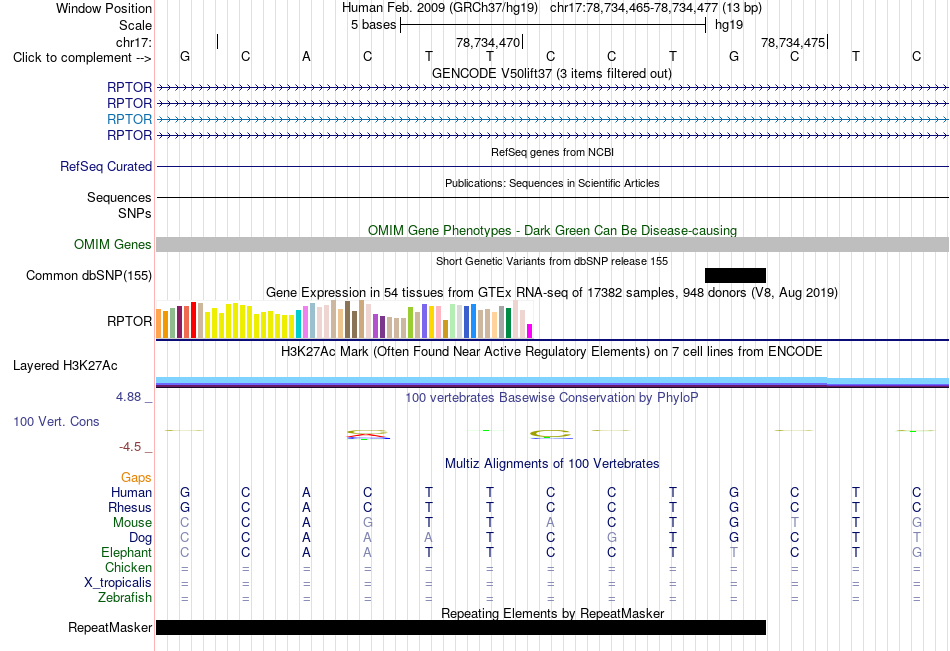Open '100 vertebrates Basewise Conservation by PhyloP' title
Screen dimensions: 950x651
point(552,398)
